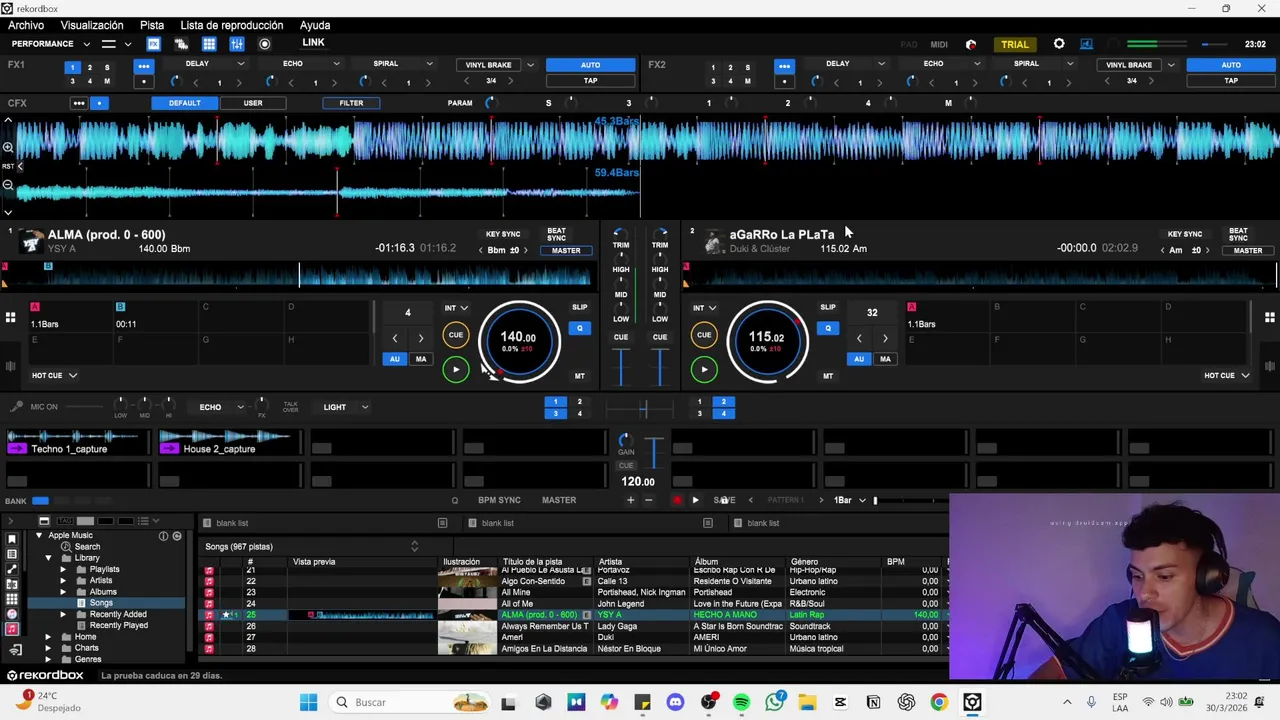
Task: Play deck 2 with the green play button
Action: [x=704, y=370]
